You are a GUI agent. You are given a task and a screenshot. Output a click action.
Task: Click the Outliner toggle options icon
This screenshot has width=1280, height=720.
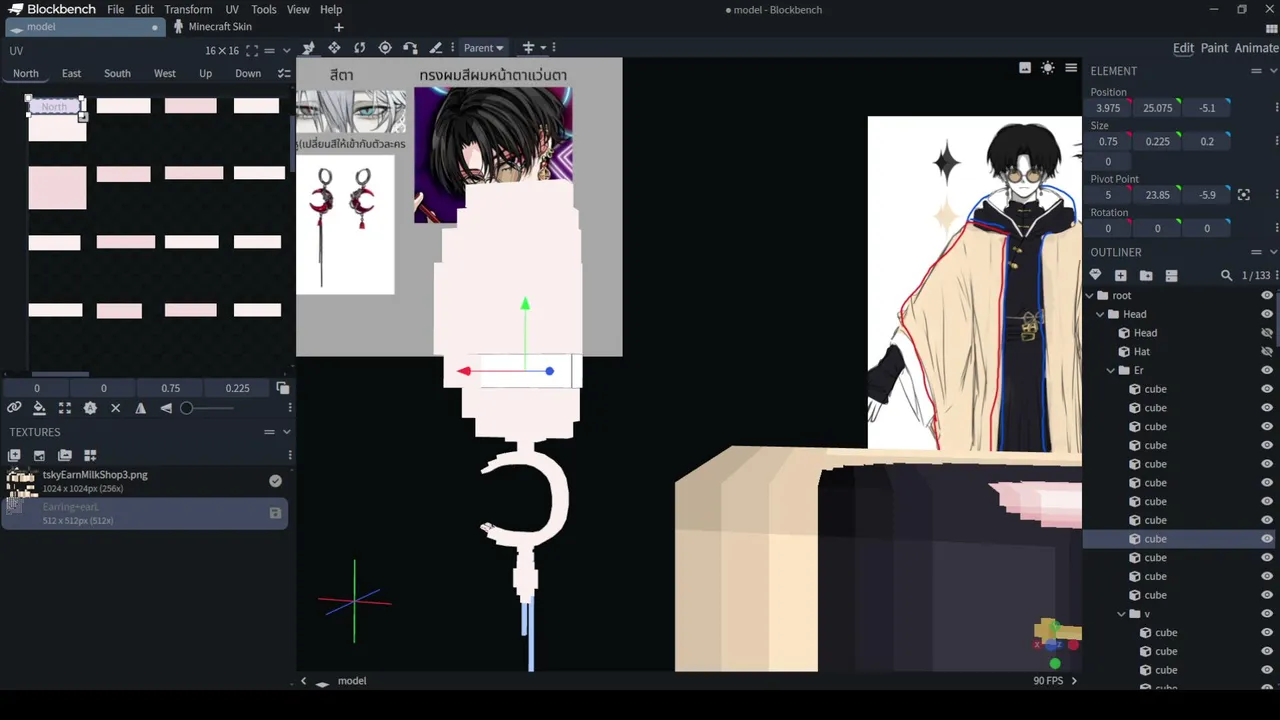coord(1171,275)
